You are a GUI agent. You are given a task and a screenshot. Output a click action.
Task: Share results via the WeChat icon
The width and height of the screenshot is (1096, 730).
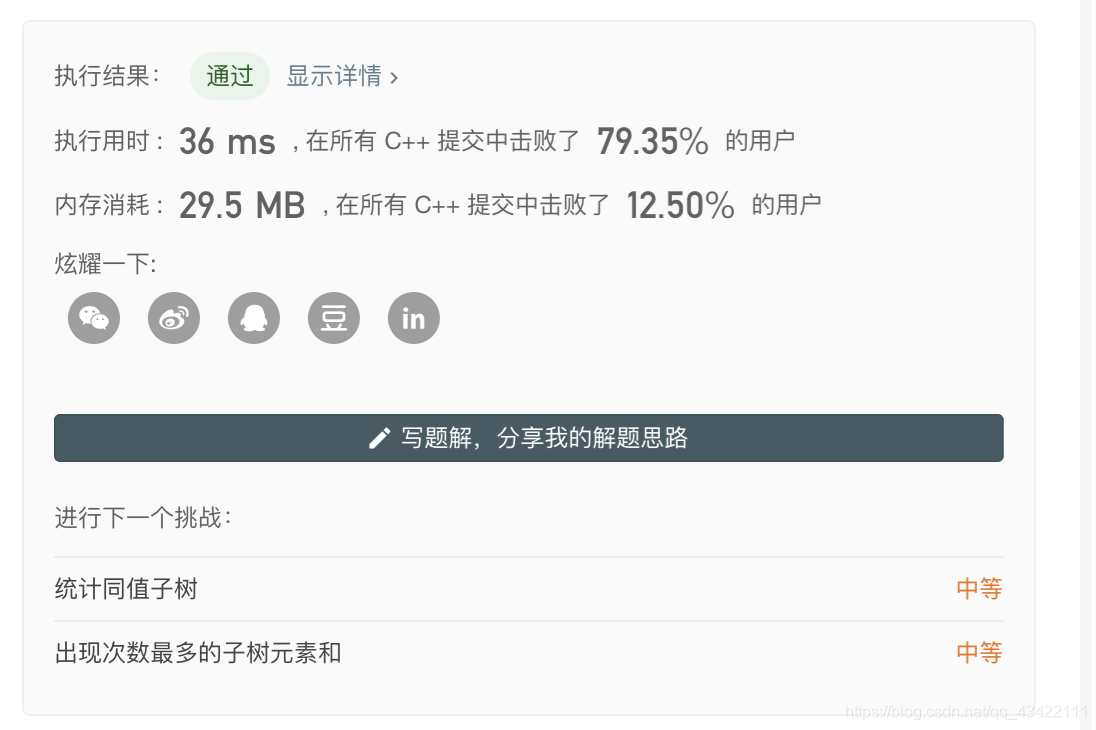93,318
